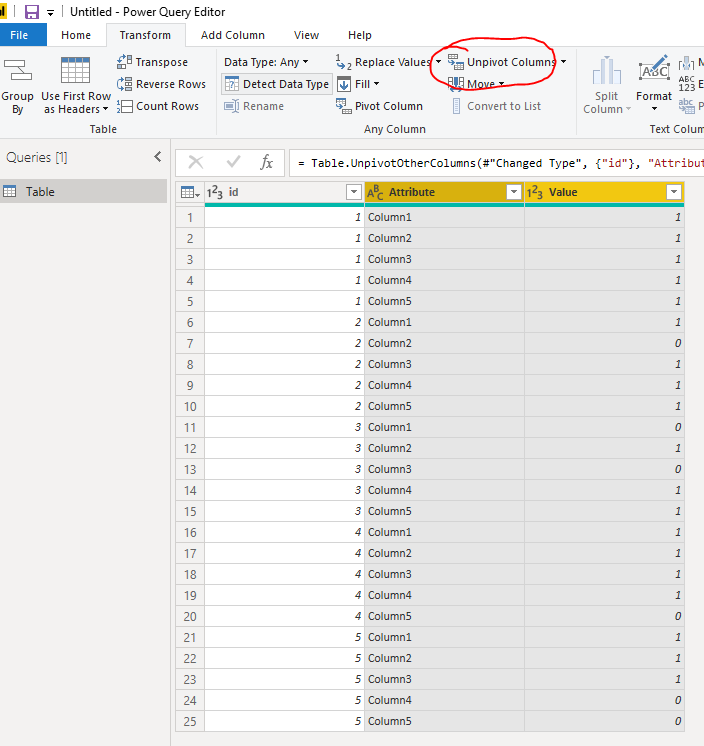
Task: Click the Reverse Rows icon
Action: click(125, 84)
